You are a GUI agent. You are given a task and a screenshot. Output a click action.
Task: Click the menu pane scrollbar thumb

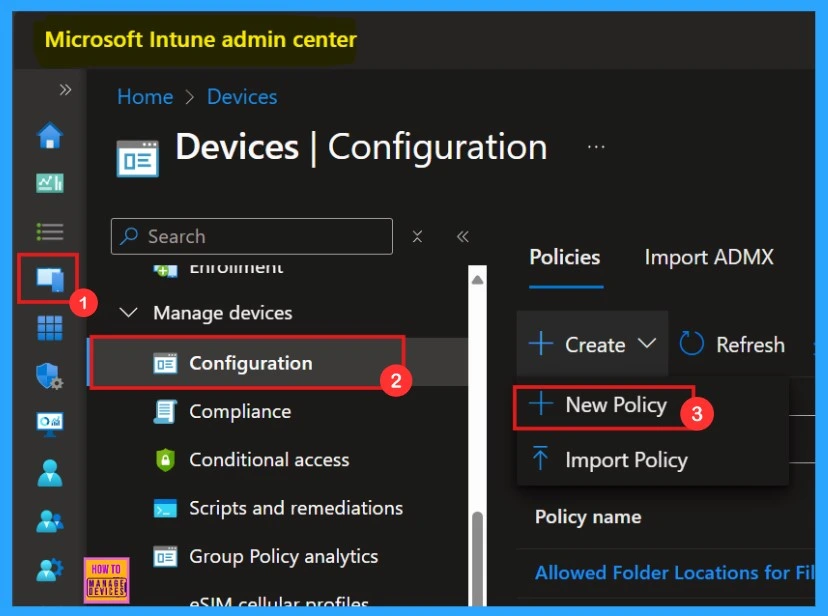tap(477, 557)
